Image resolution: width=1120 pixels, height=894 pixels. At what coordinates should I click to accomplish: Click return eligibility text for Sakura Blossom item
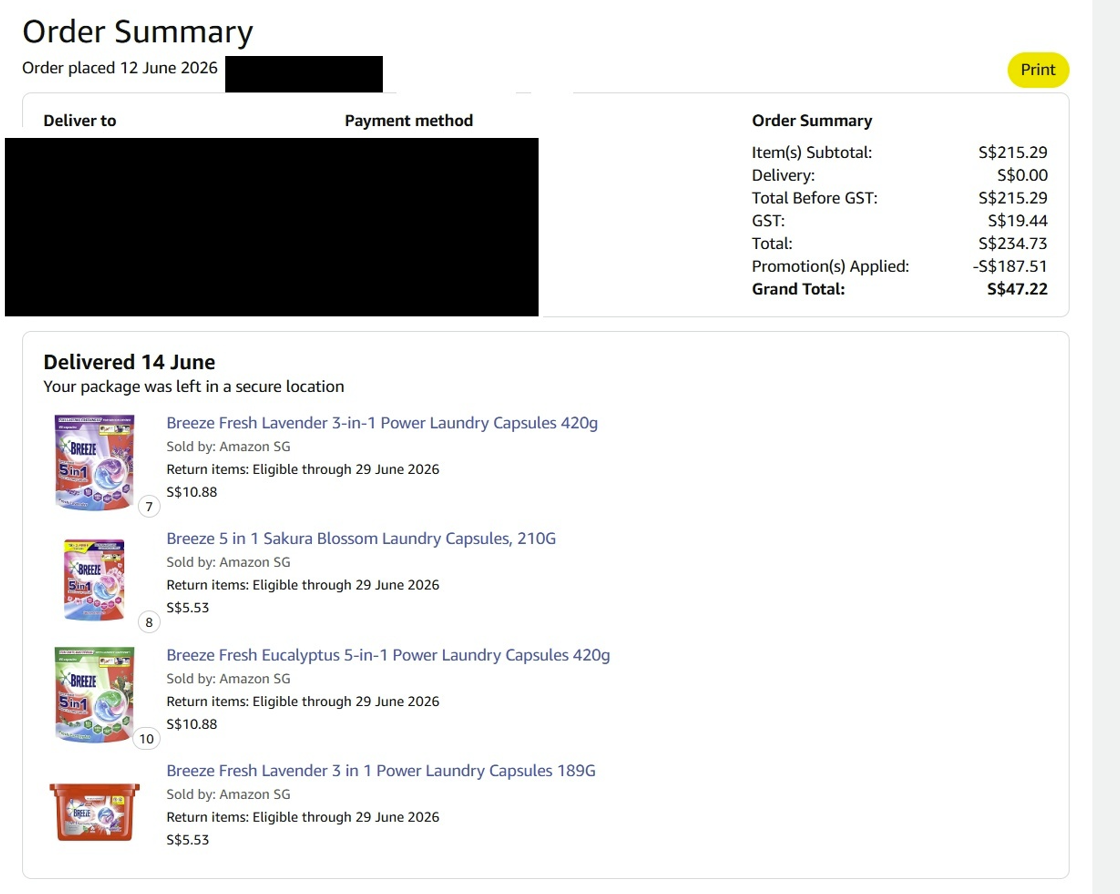(303, 585)
